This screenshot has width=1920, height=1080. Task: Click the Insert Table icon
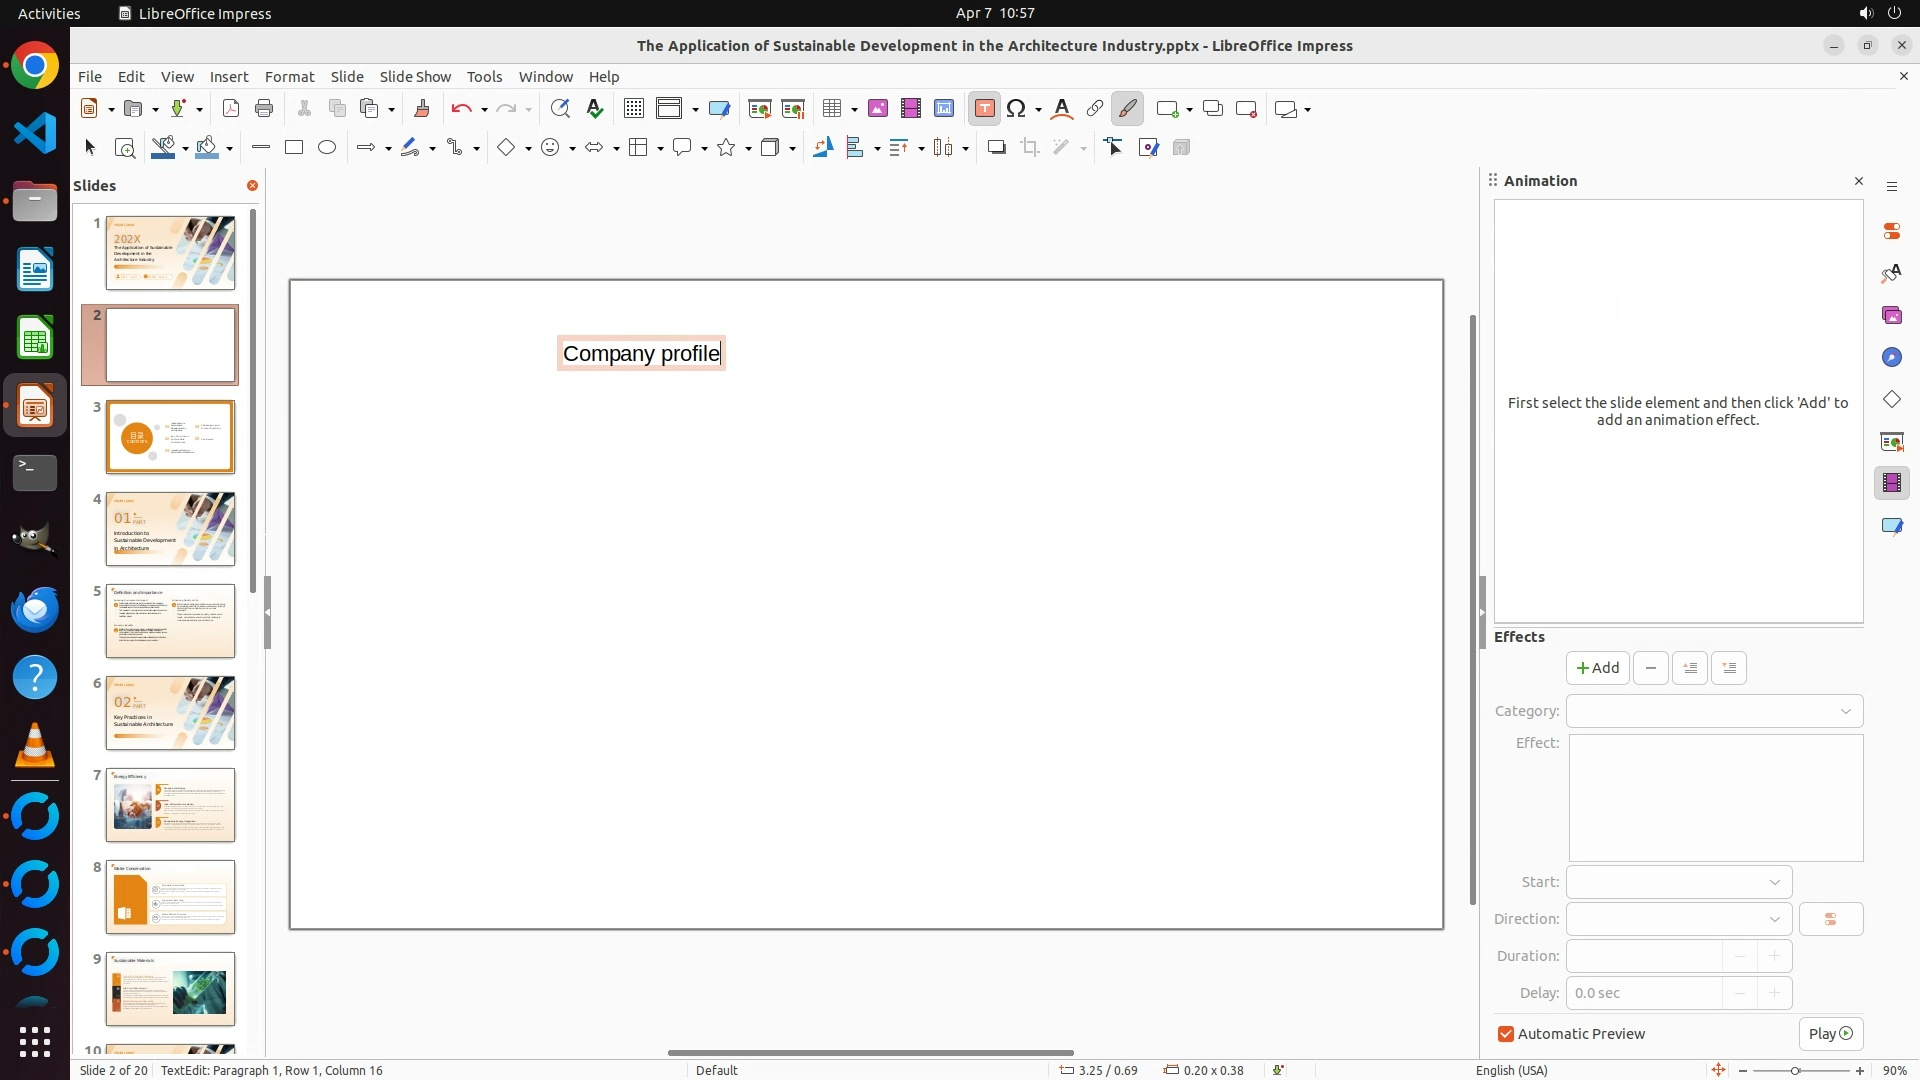click(832, 109)
